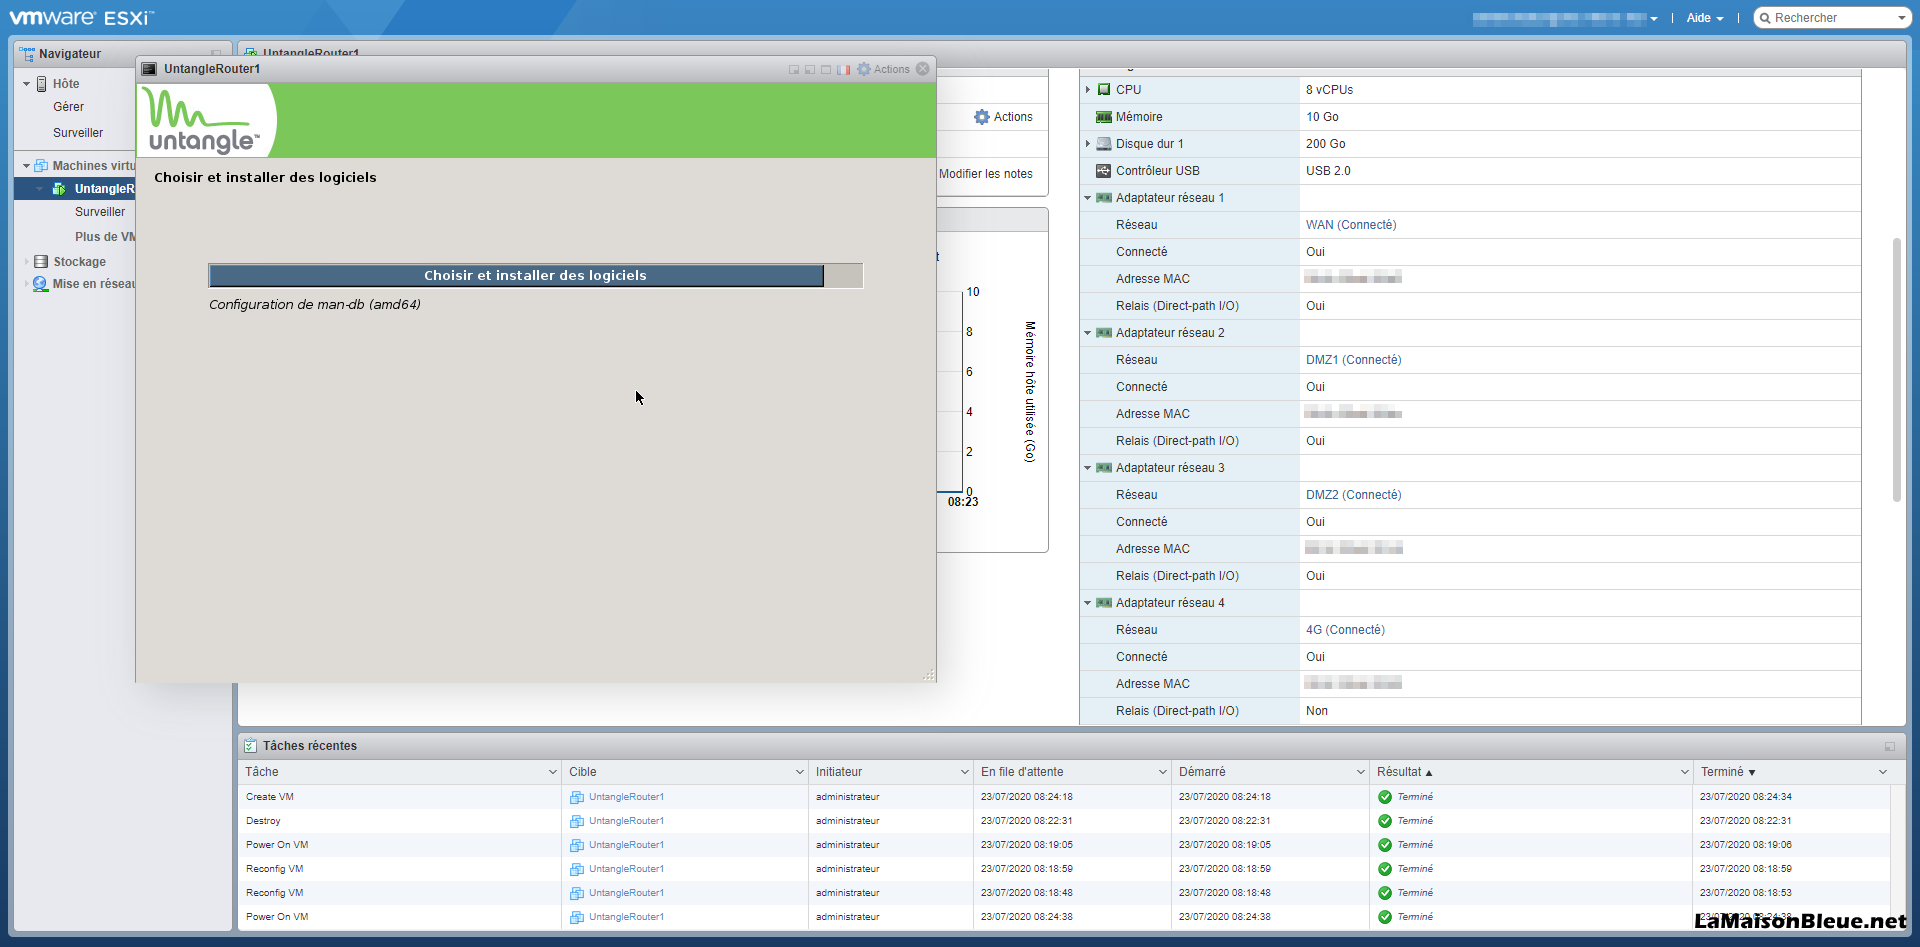Open the Rechercher field dropdown arrow
This screenshot has height=947, width=1920.
coord(1901,18)
